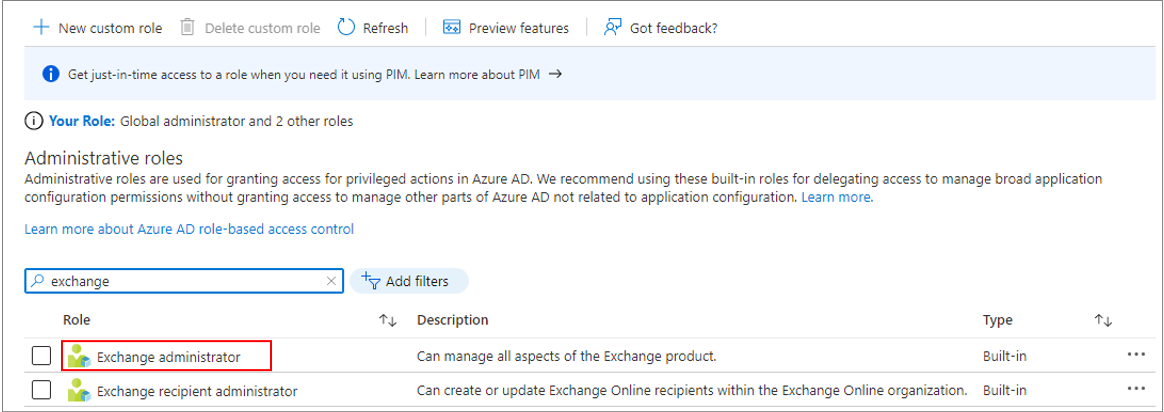The image size is (1164, 412).
Task: Click the Add filters button
Action: coord(409,281)
